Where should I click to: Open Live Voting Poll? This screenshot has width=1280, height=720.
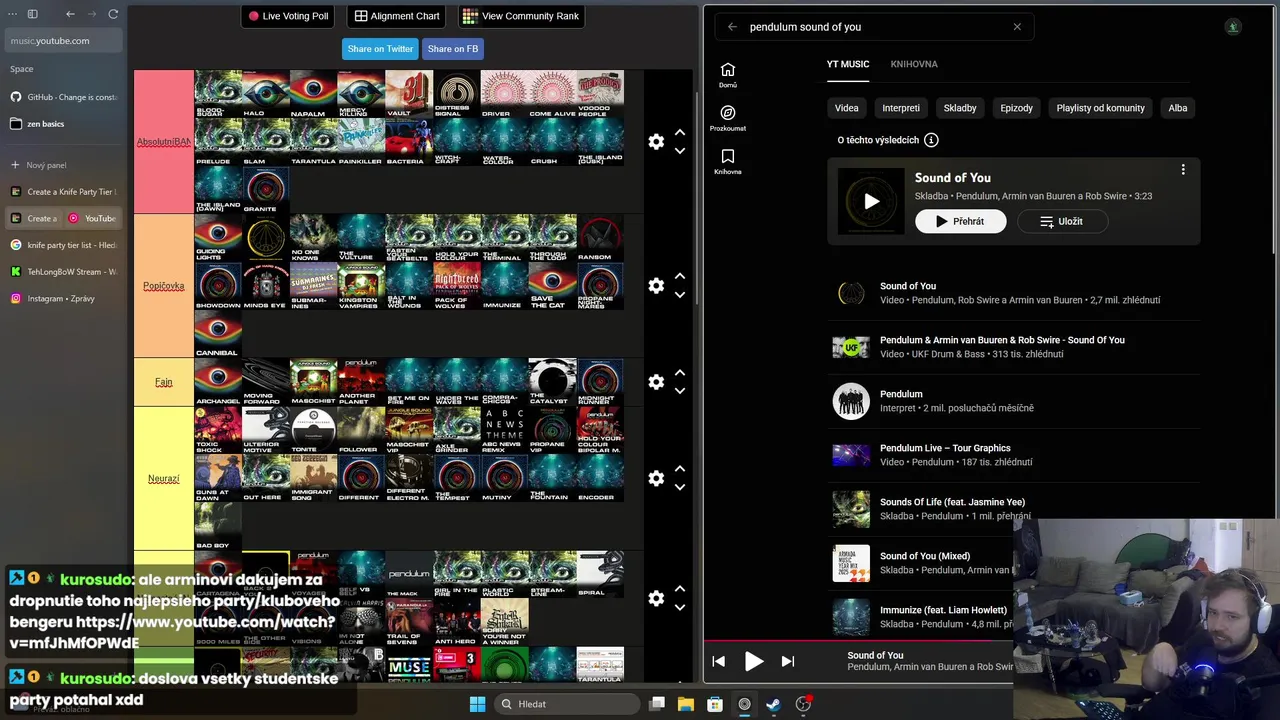coord(289,16)
